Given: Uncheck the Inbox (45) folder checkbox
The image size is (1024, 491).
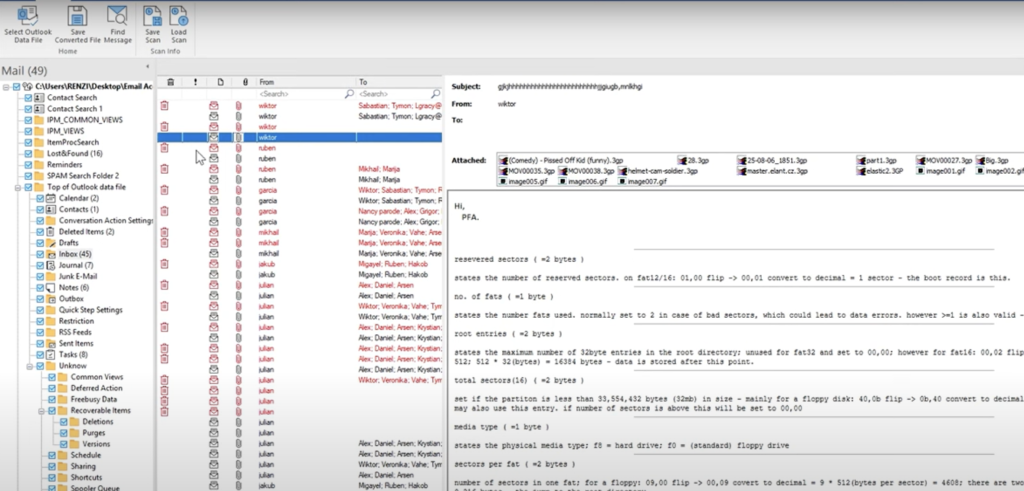Looking at the screenshot, I should [40, 254].
